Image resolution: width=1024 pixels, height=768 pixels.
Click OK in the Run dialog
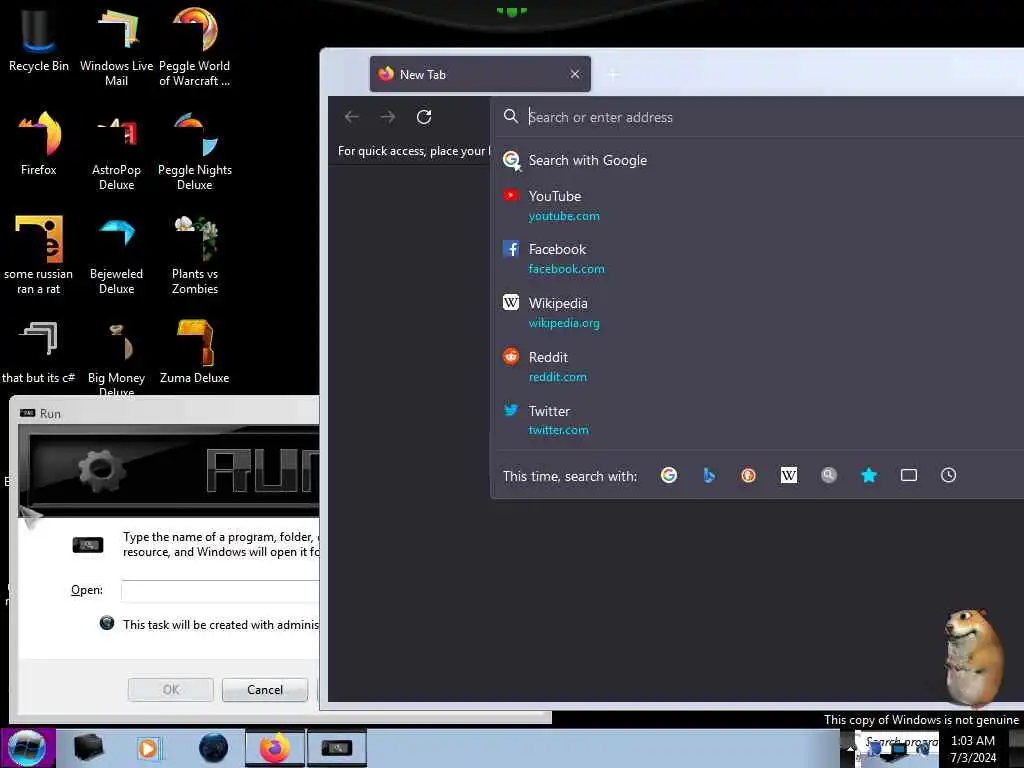[x=170, y=690]
